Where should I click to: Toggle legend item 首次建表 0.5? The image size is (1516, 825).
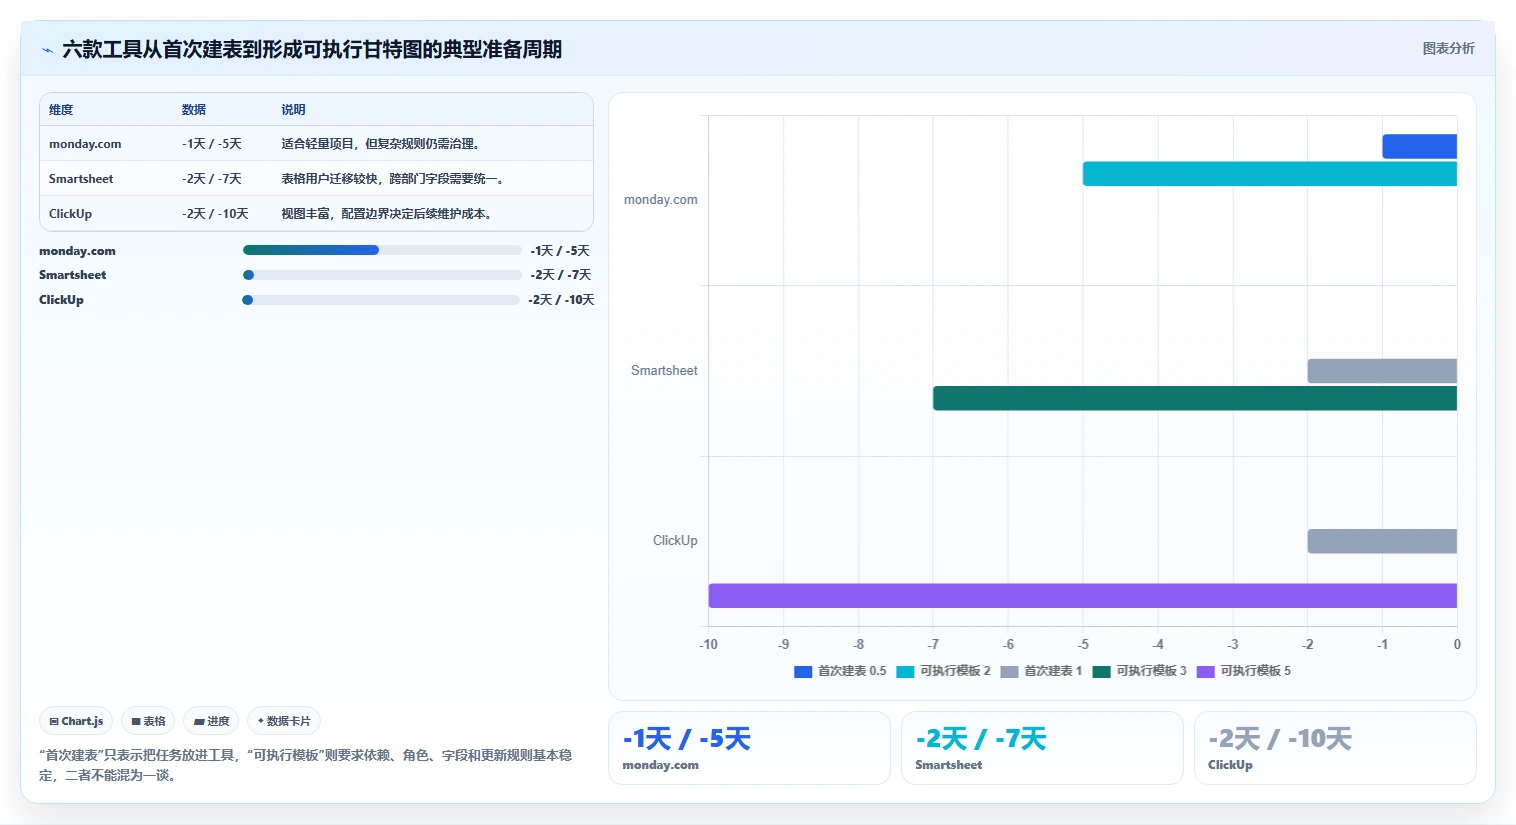coord(840,671)
